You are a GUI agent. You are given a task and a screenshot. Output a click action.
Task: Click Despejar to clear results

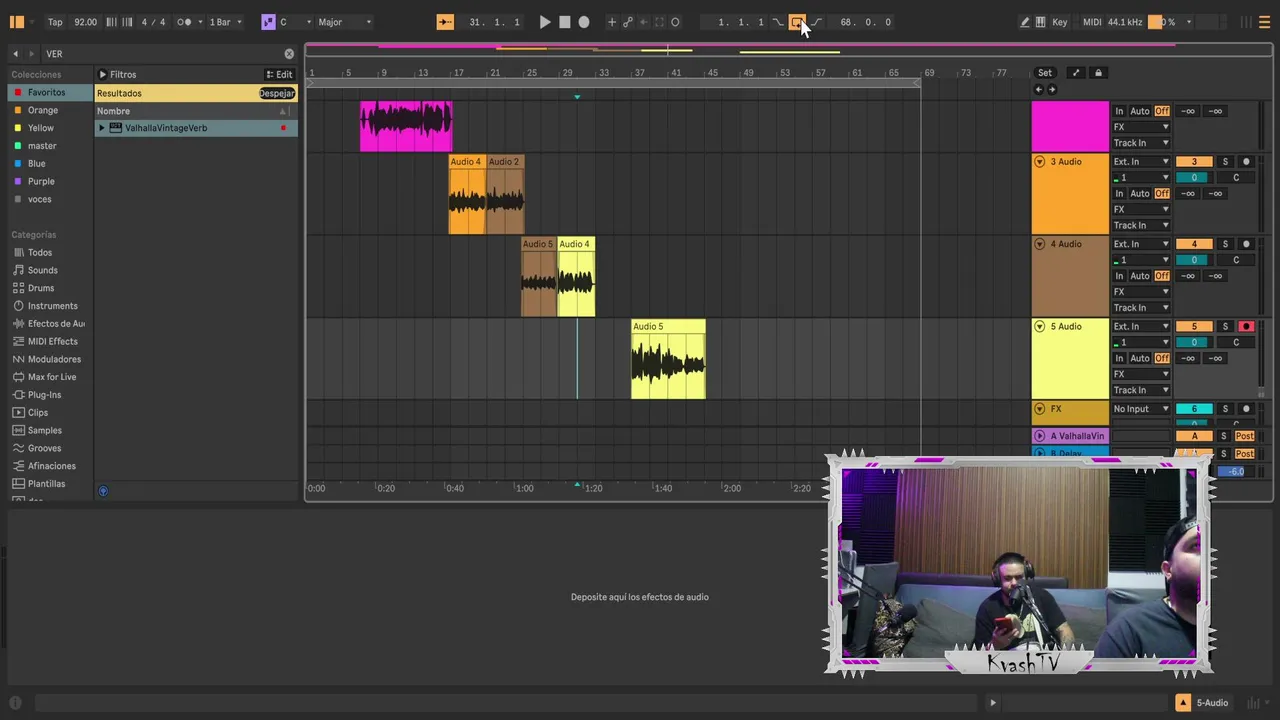[x=277, y=93]
